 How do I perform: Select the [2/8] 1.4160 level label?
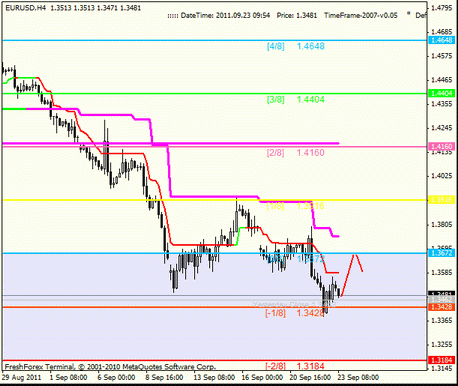296,153
